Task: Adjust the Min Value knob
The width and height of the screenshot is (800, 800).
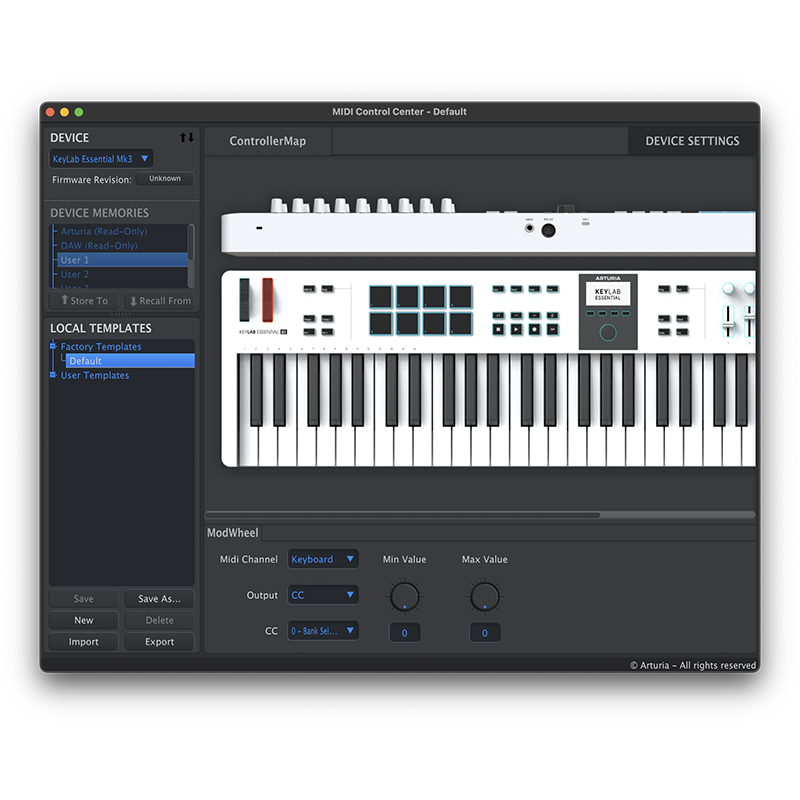Action: 404,597
